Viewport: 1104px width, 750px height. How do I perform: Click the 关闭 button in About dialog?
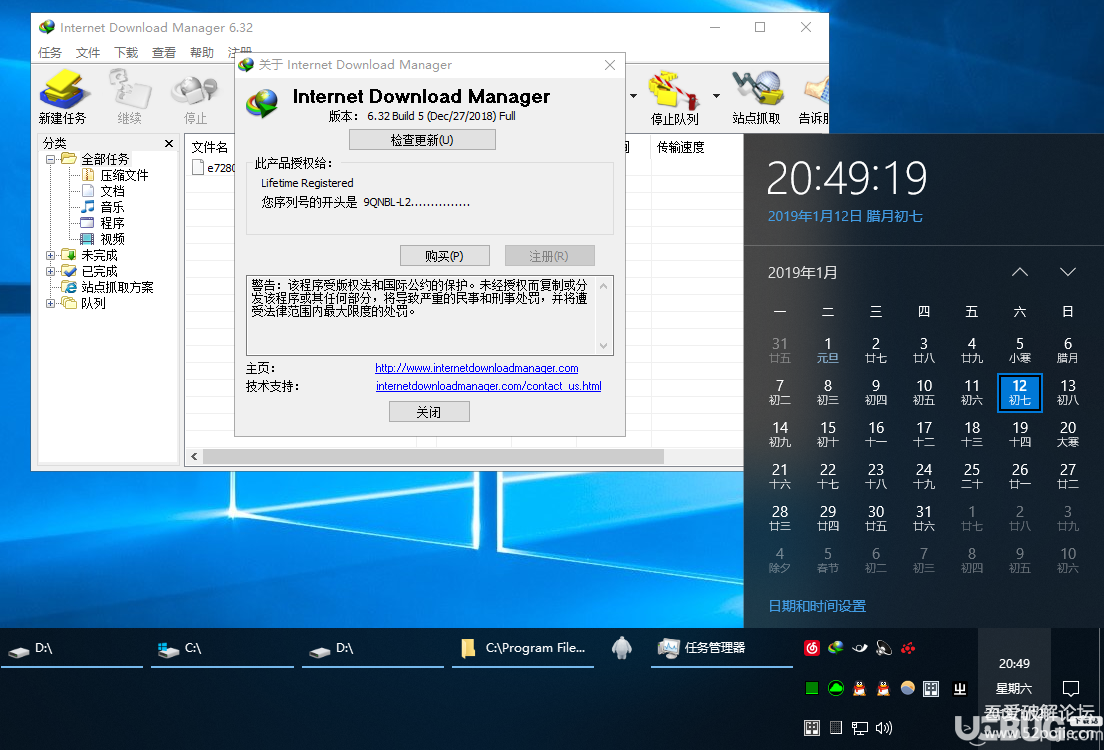(x=429, y=412)
